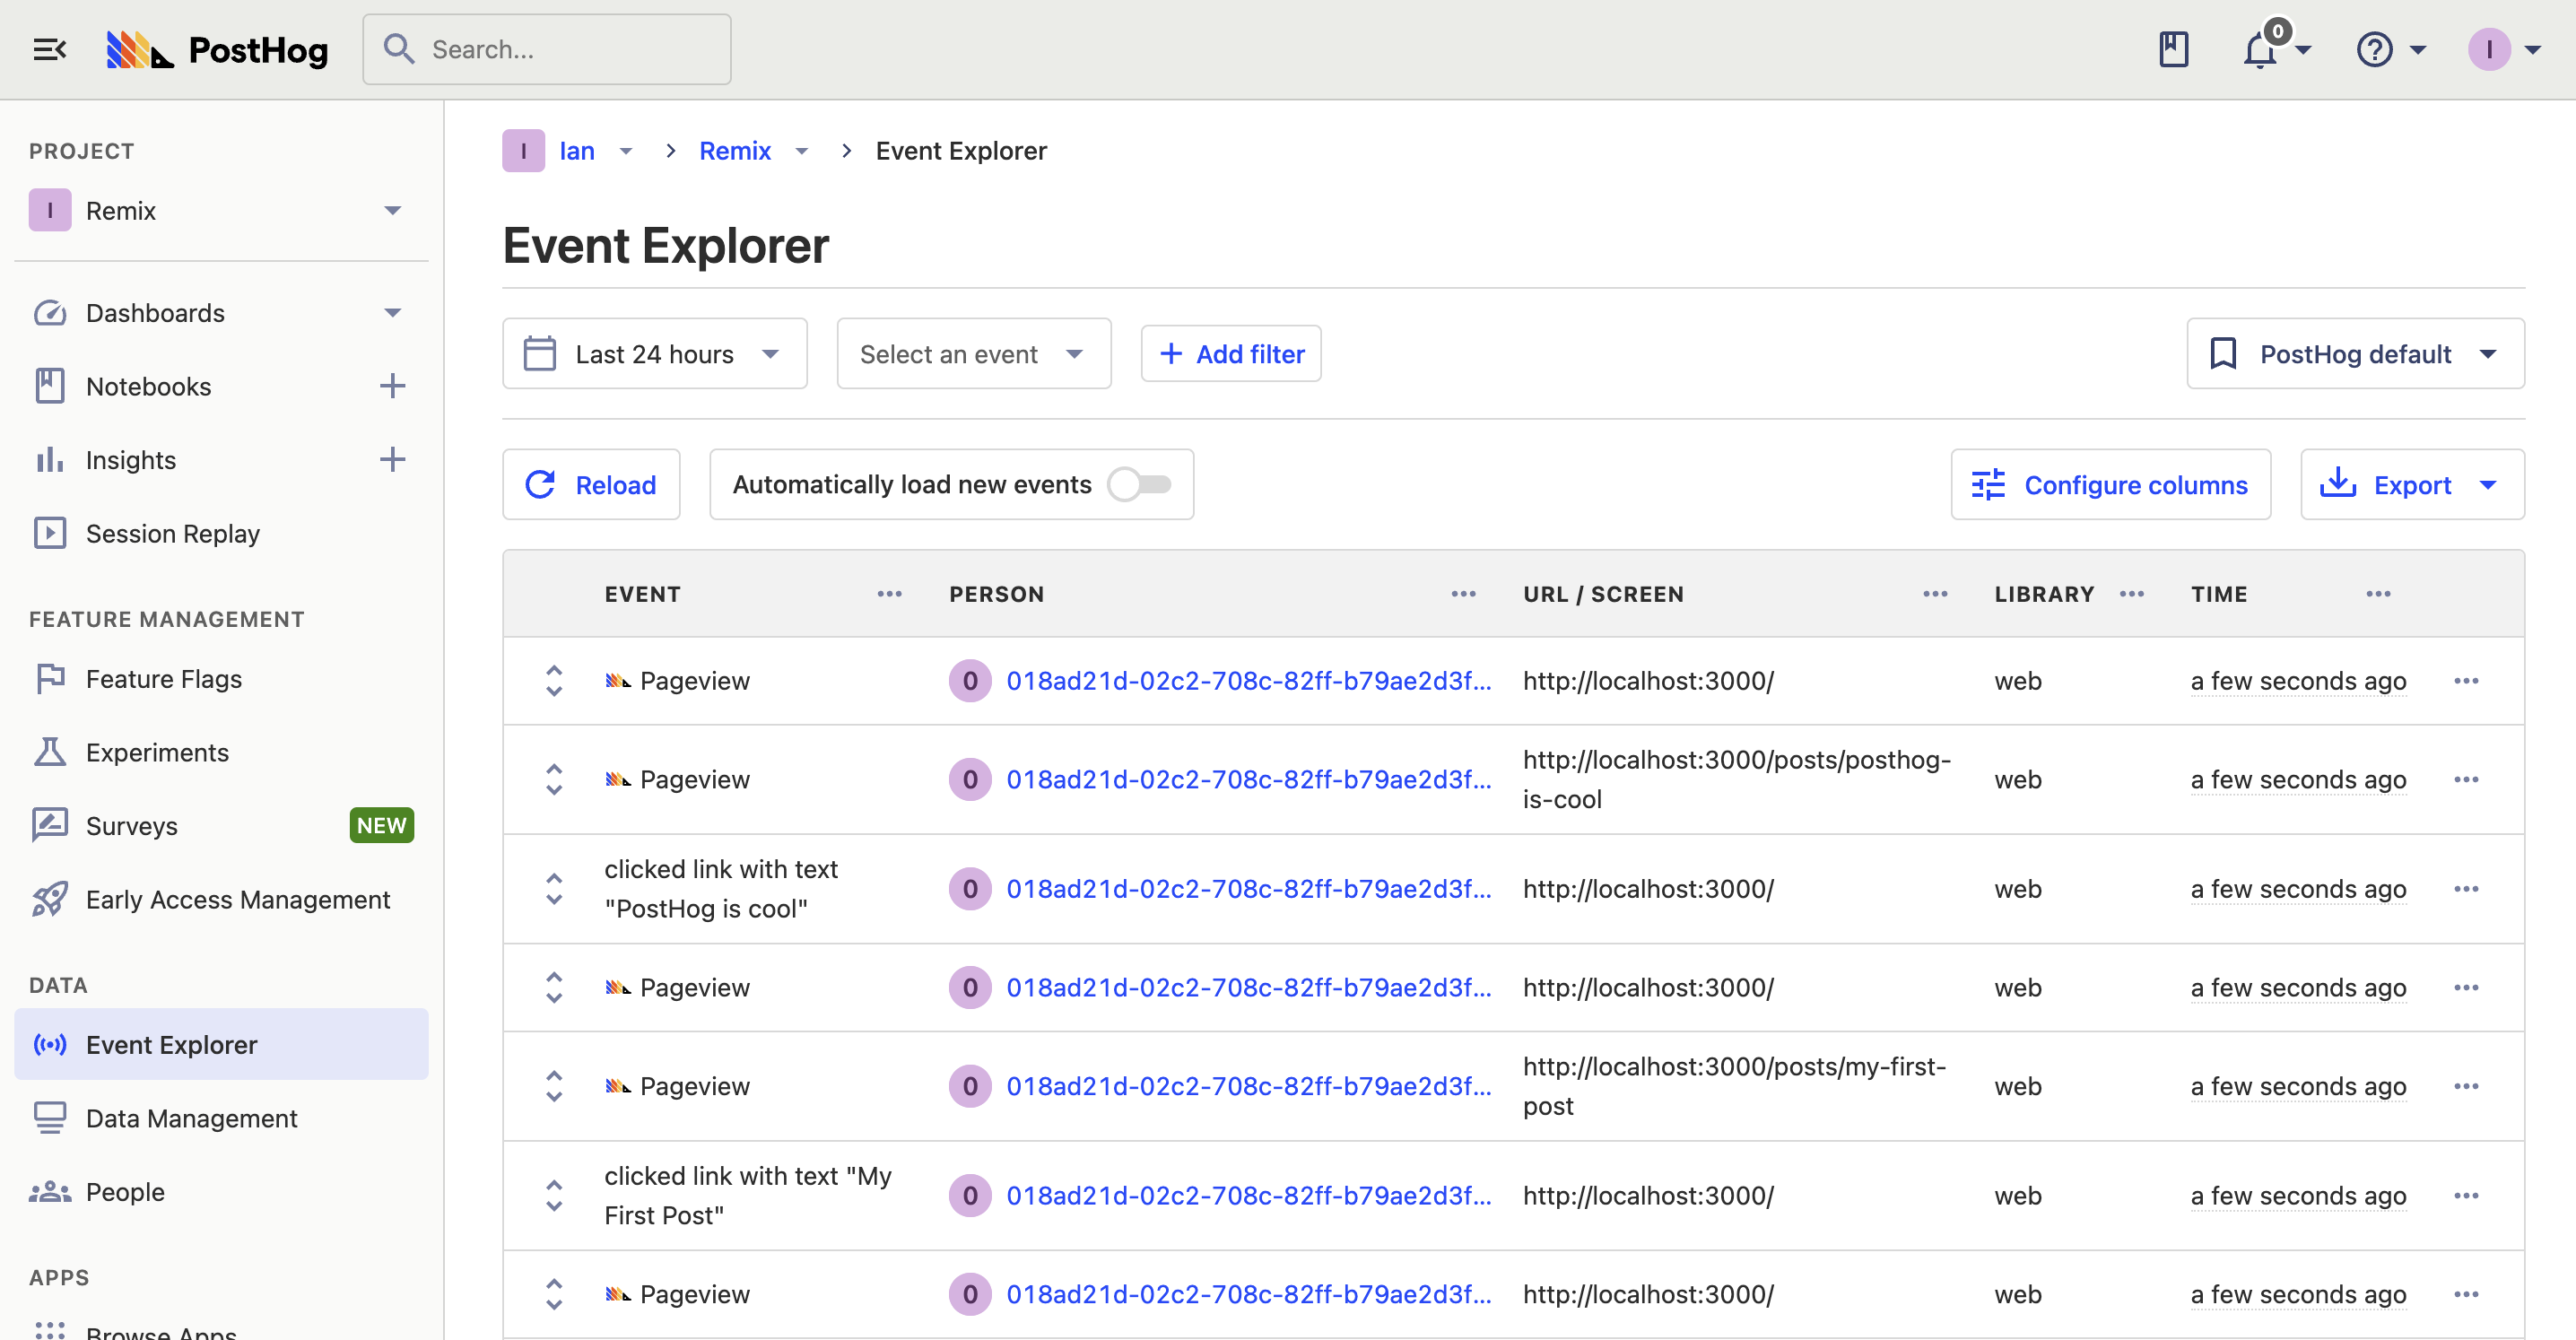Click the plus icon next to Notebooks
2576x1340 pixels.
coord(392,386)
